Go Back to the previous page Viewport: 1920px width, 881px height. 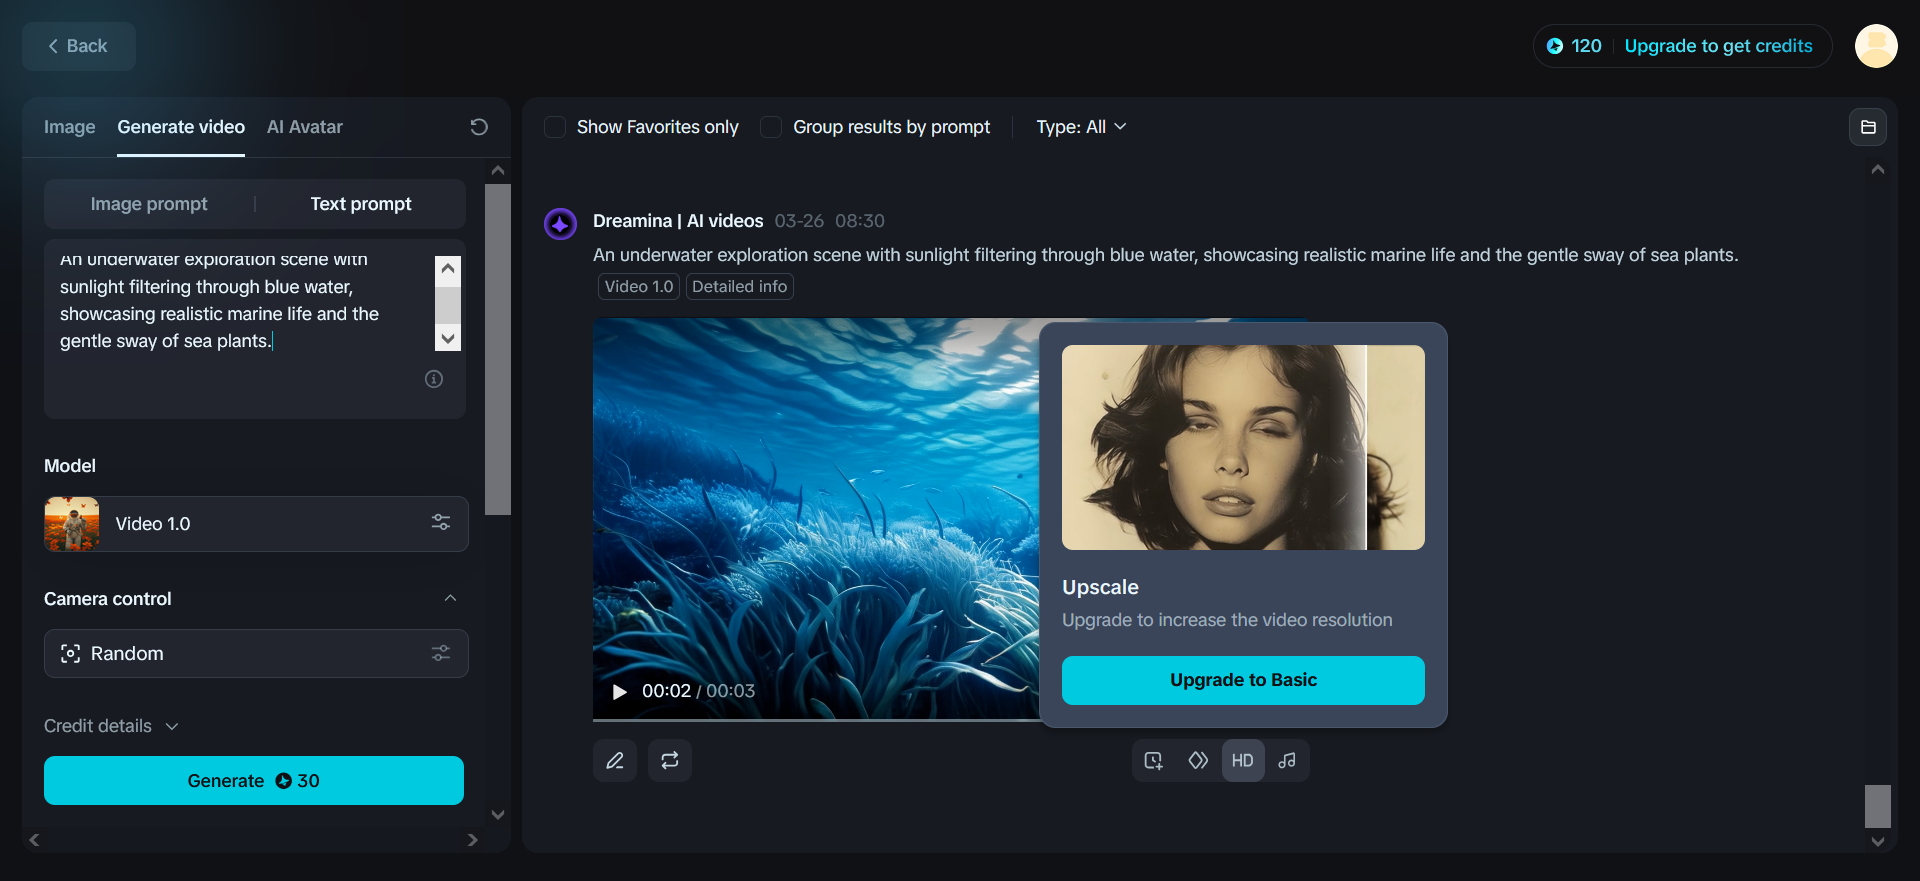[79, 46]
